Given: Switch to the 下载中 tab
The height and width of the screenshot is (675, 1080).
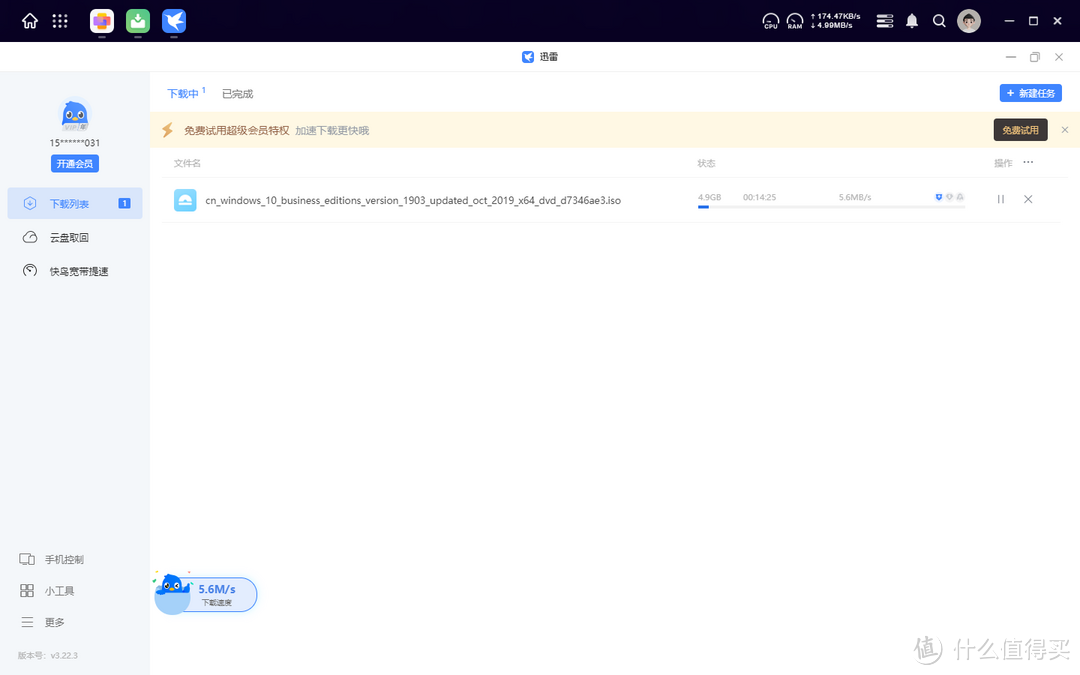Looking at the screenshot, I should coord(181,92).
